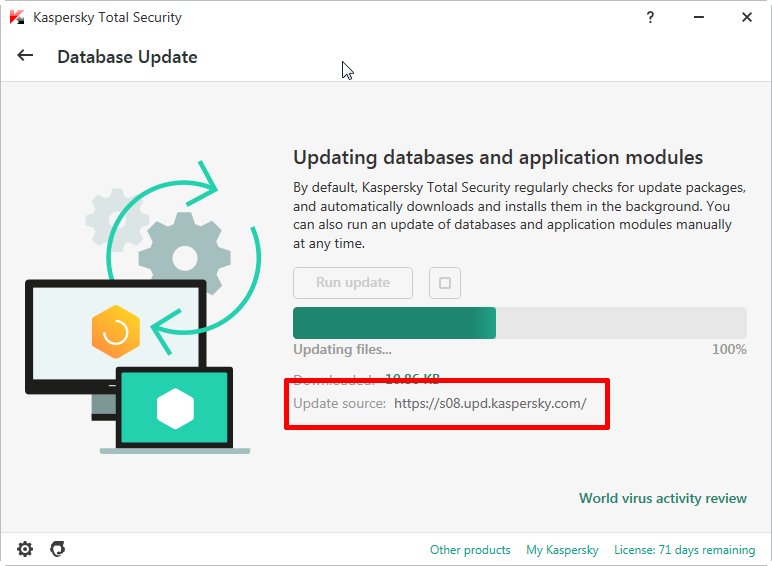Stop the update with the square button
This screenshot has height=566, width=772.
pyautogui.click(x=445, y=283)
